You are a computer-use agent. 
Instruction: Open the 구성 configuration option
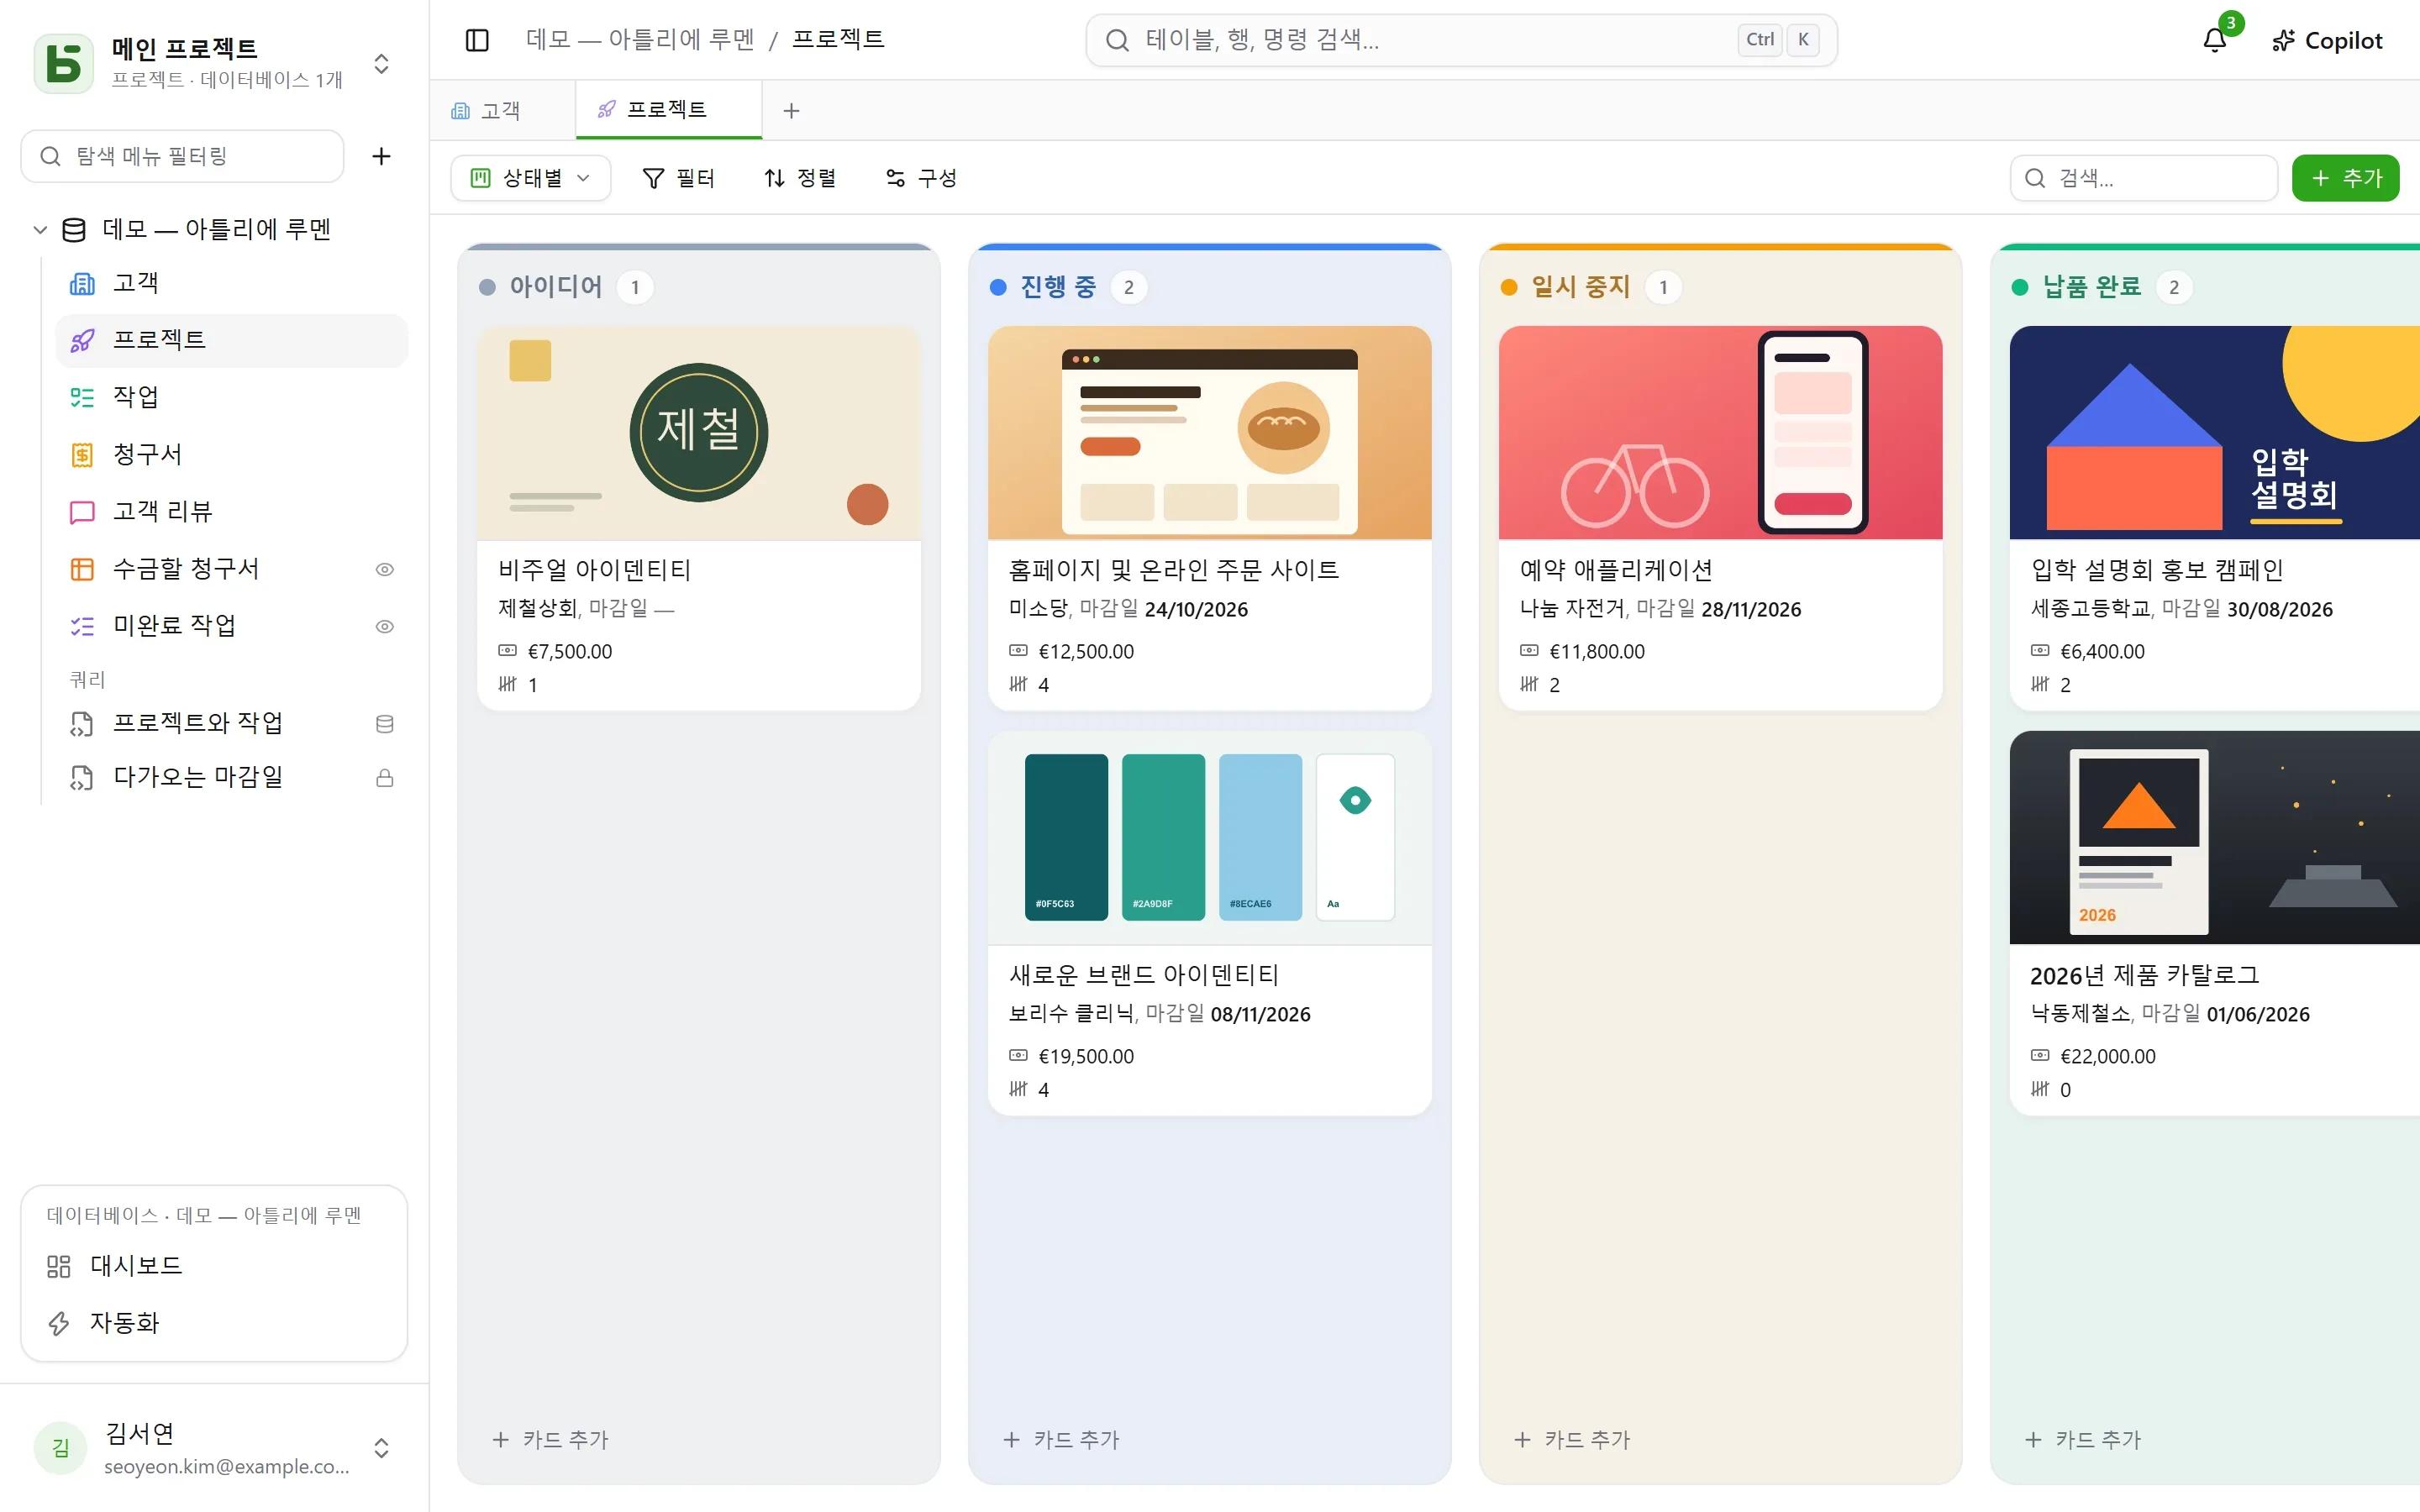coord(921,178)
